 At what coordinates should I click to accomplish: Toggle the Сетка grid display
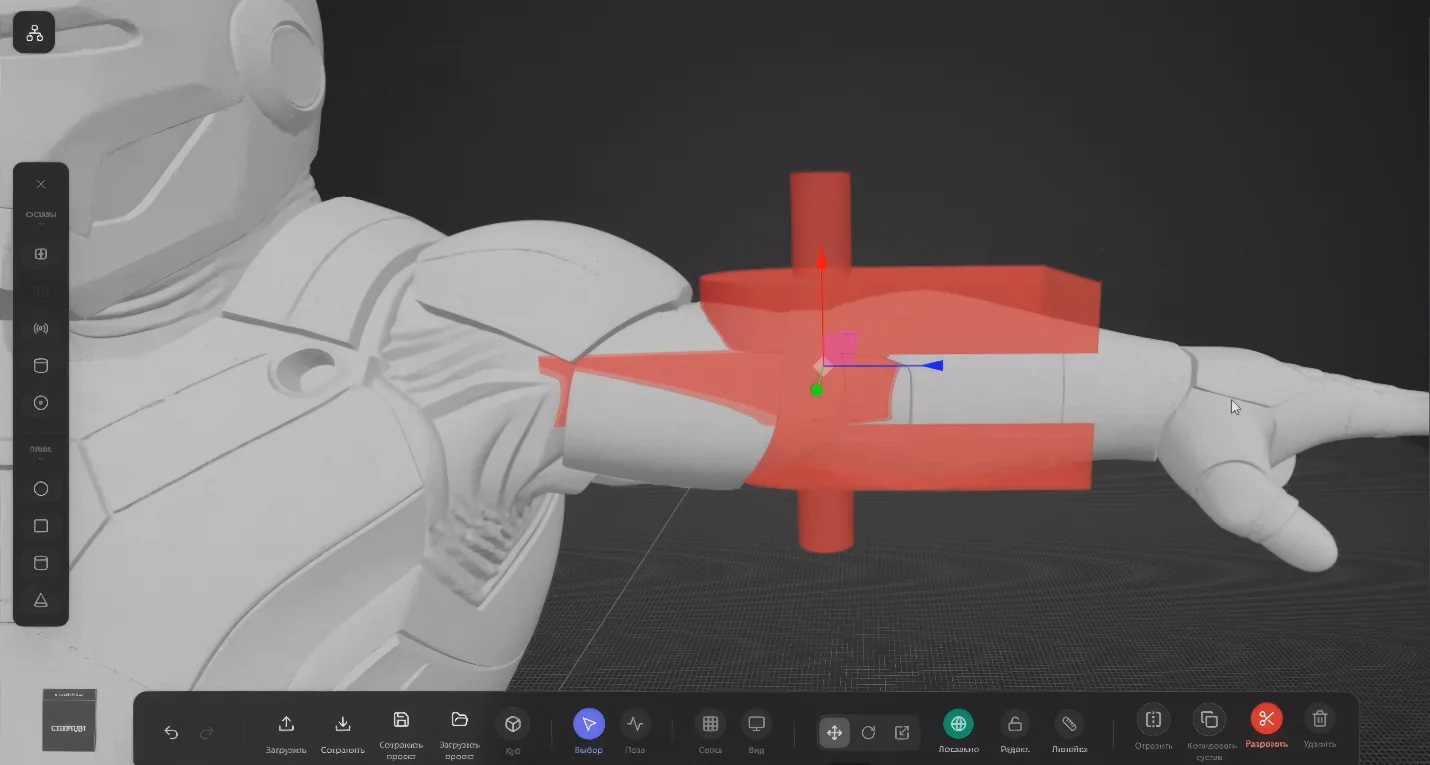[x=710, y=732]
